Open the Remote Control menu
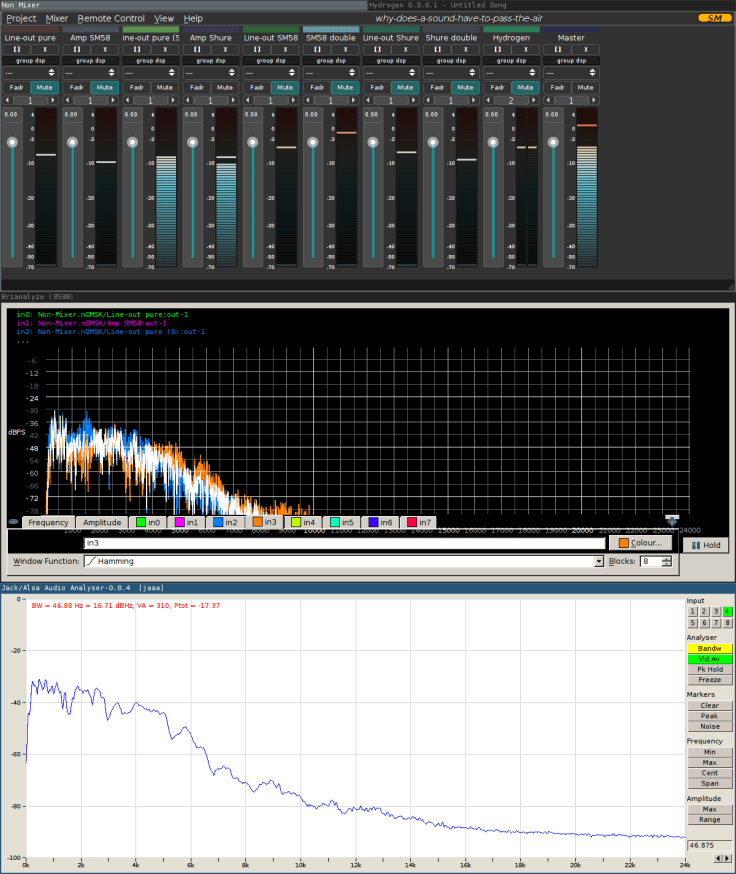The width and height of the screenshot is (736, 874). point(111,18)
